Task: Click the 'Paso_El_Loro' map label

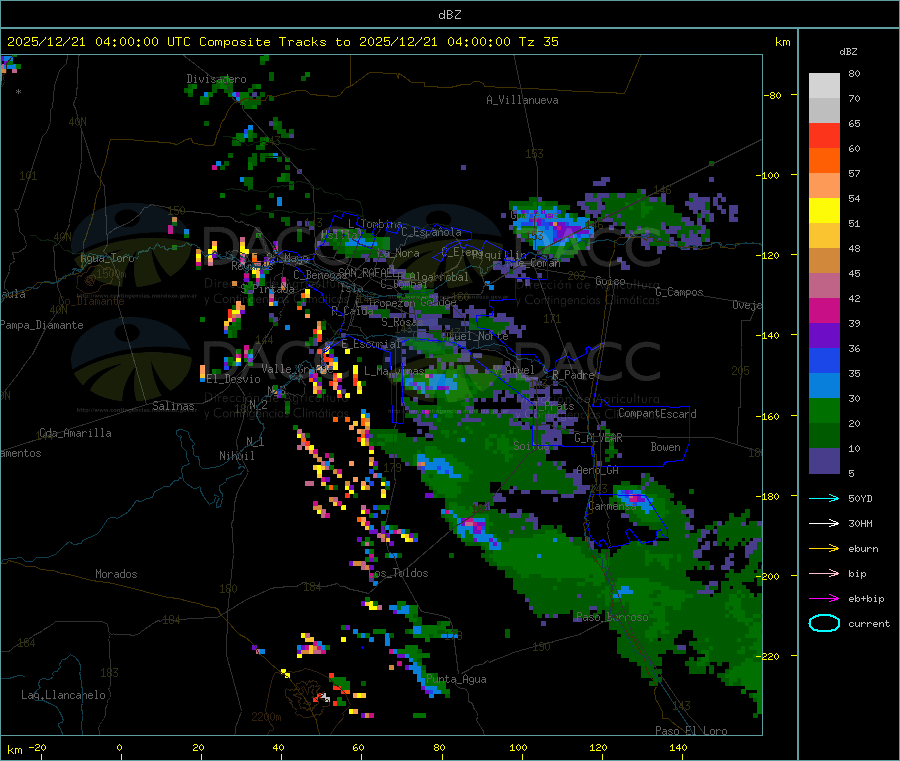Action: [x=692, y=731]
